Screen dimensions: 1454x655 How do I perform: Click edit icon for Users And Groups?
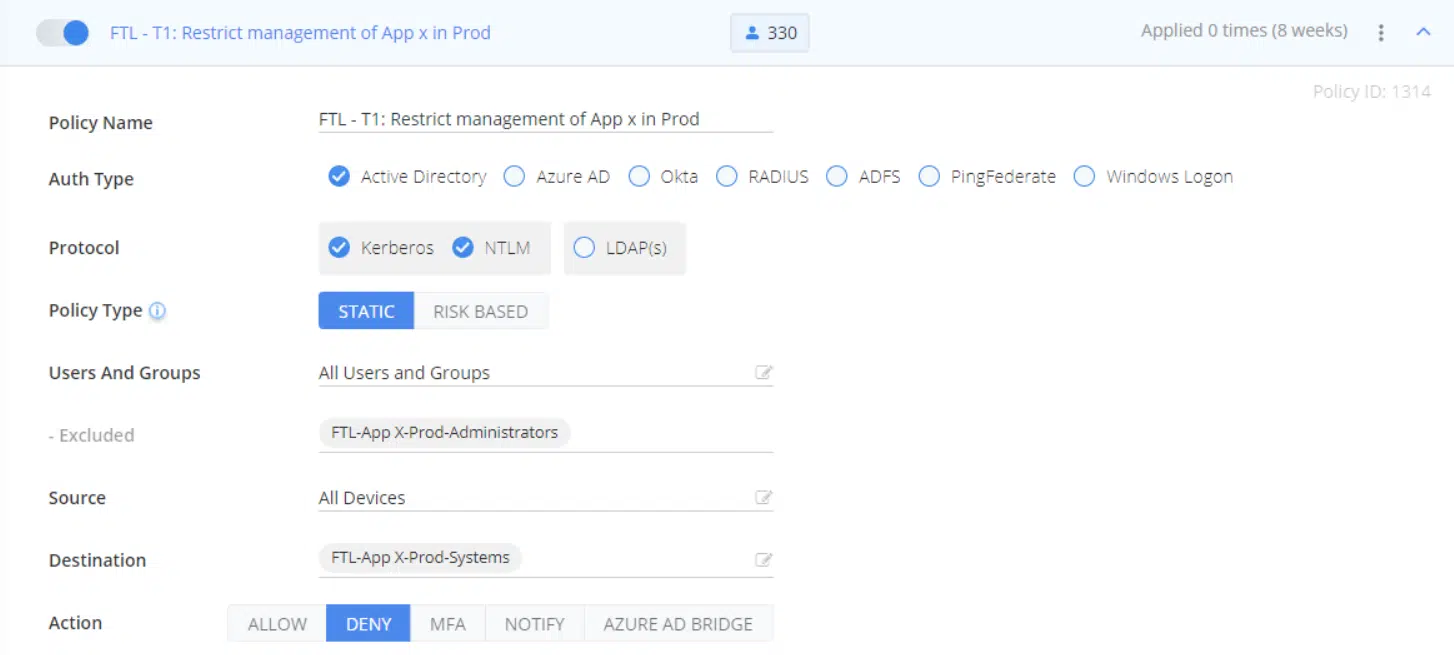pos(763,373)
